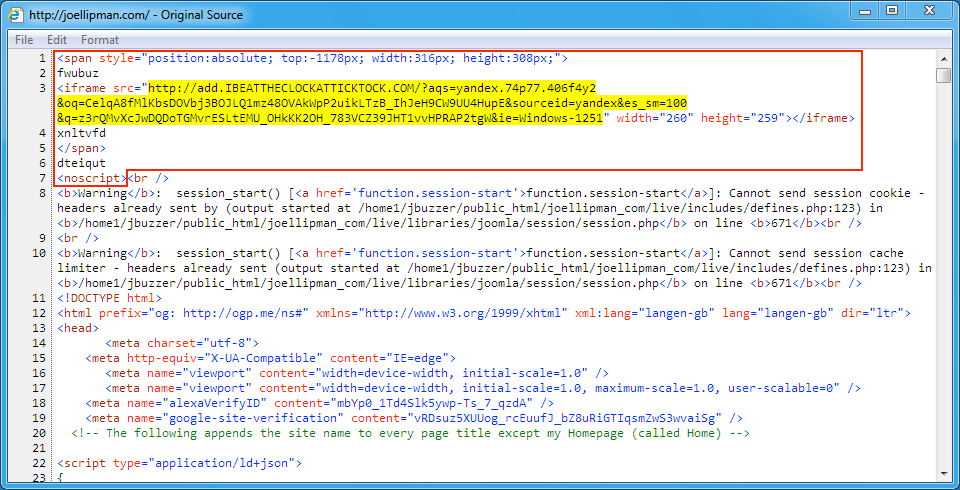Close the Original Source window
This screenshot has width=960, height=490.
coord(929,10)
